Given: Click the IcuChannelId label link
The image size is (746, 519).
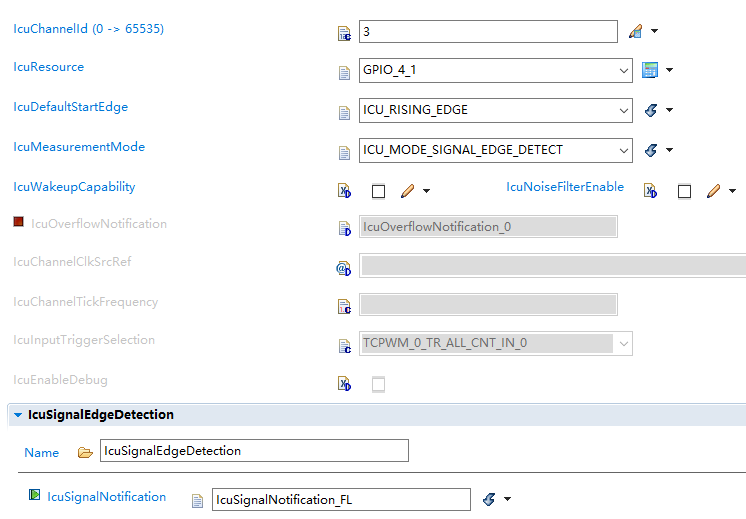Looking at the screenshot, I should [x=88, y=29].
